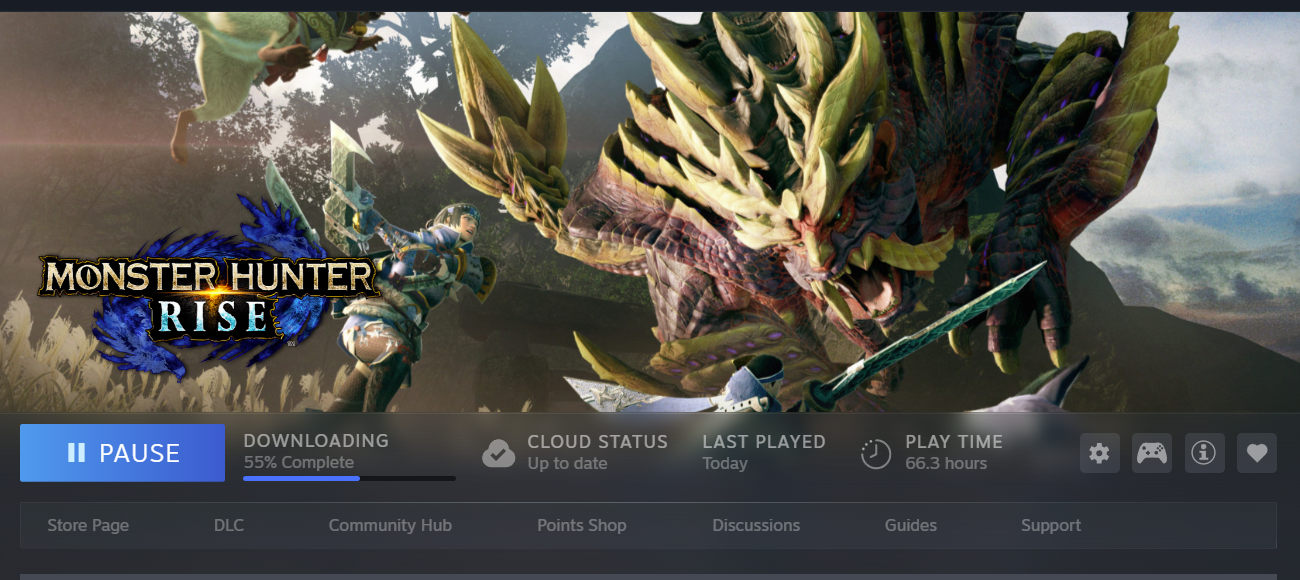Pause the current download
The width and height of the screenshot is (1300, 580).
[x=122, y=453]
